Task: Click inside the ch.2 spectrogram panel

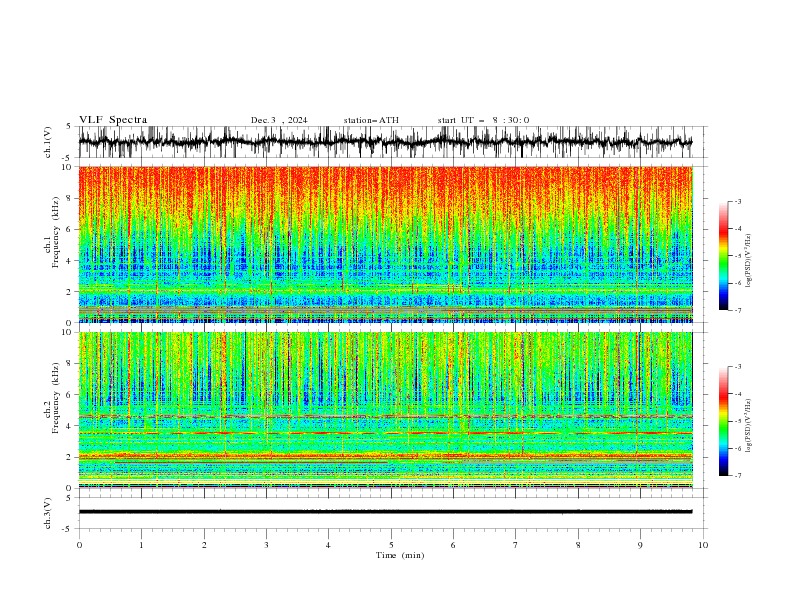Action: [385, 410]
